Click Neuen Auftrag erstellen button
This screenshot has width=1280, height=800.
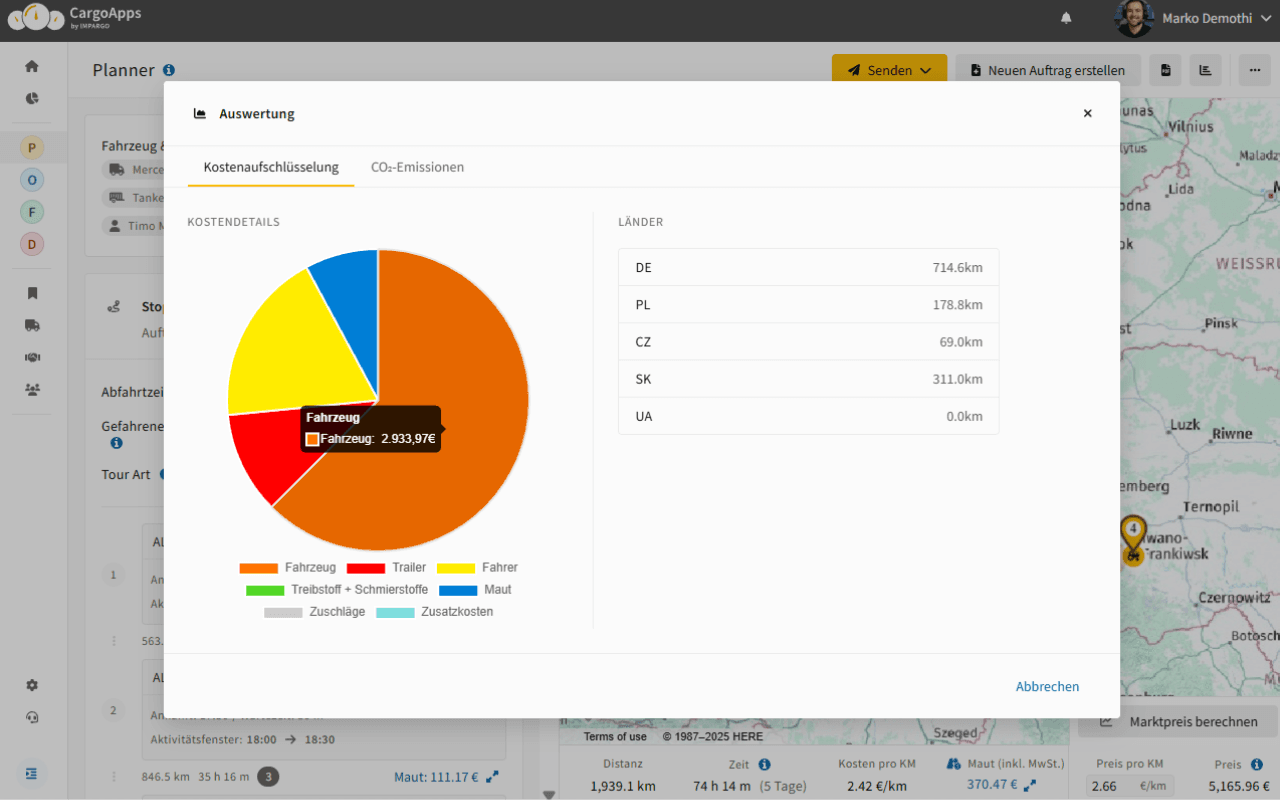pyautogui.click(x=1047, y=70)
